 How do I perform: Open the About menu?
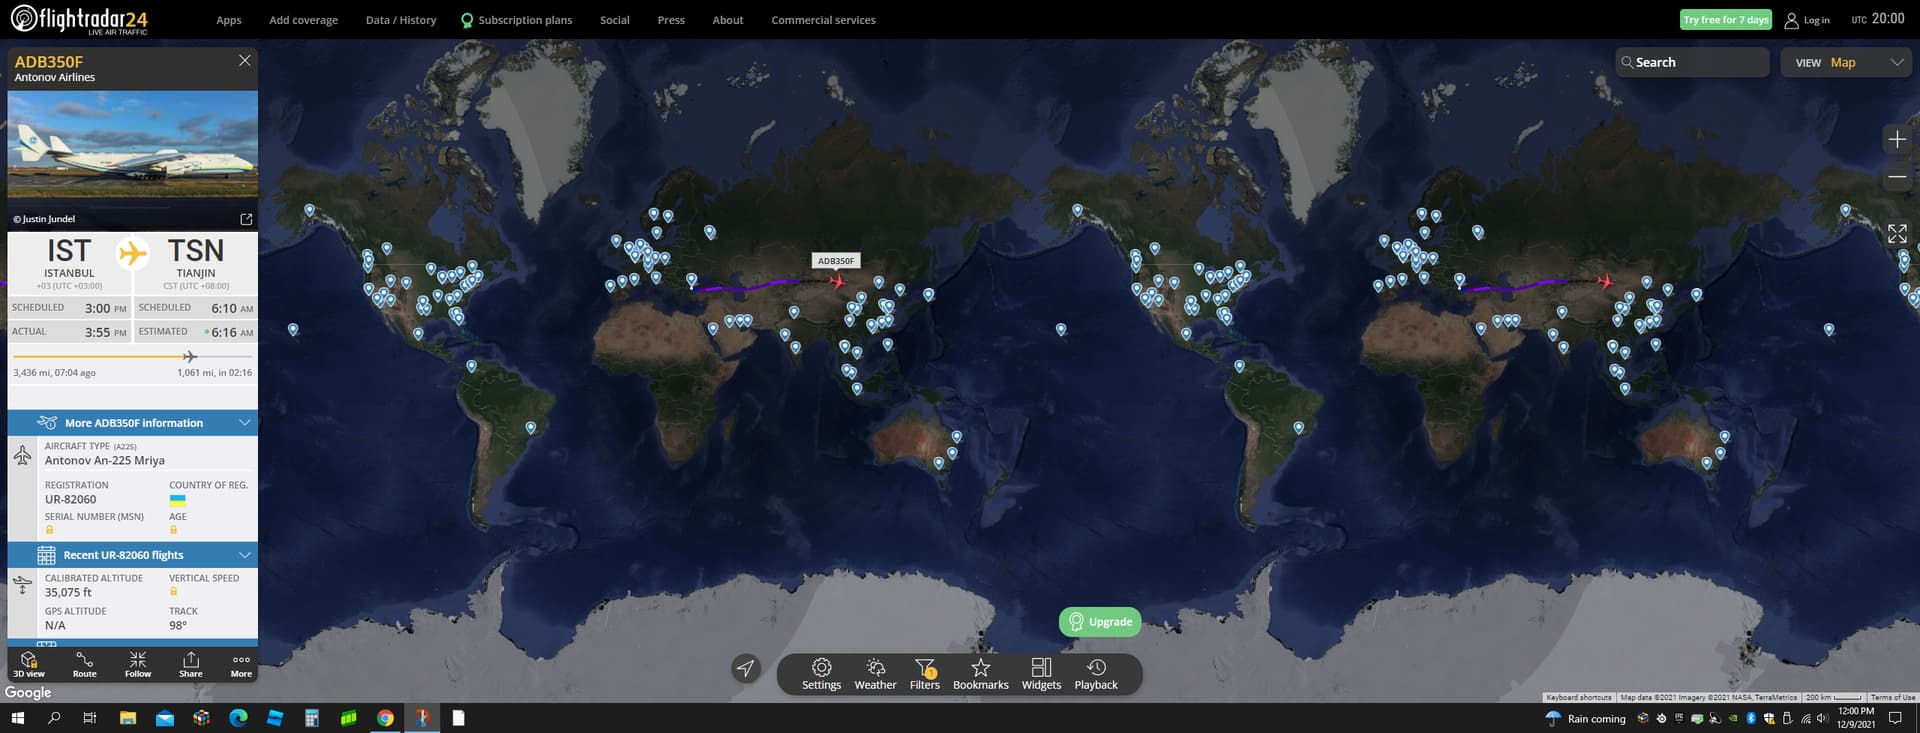coord(728,20)
